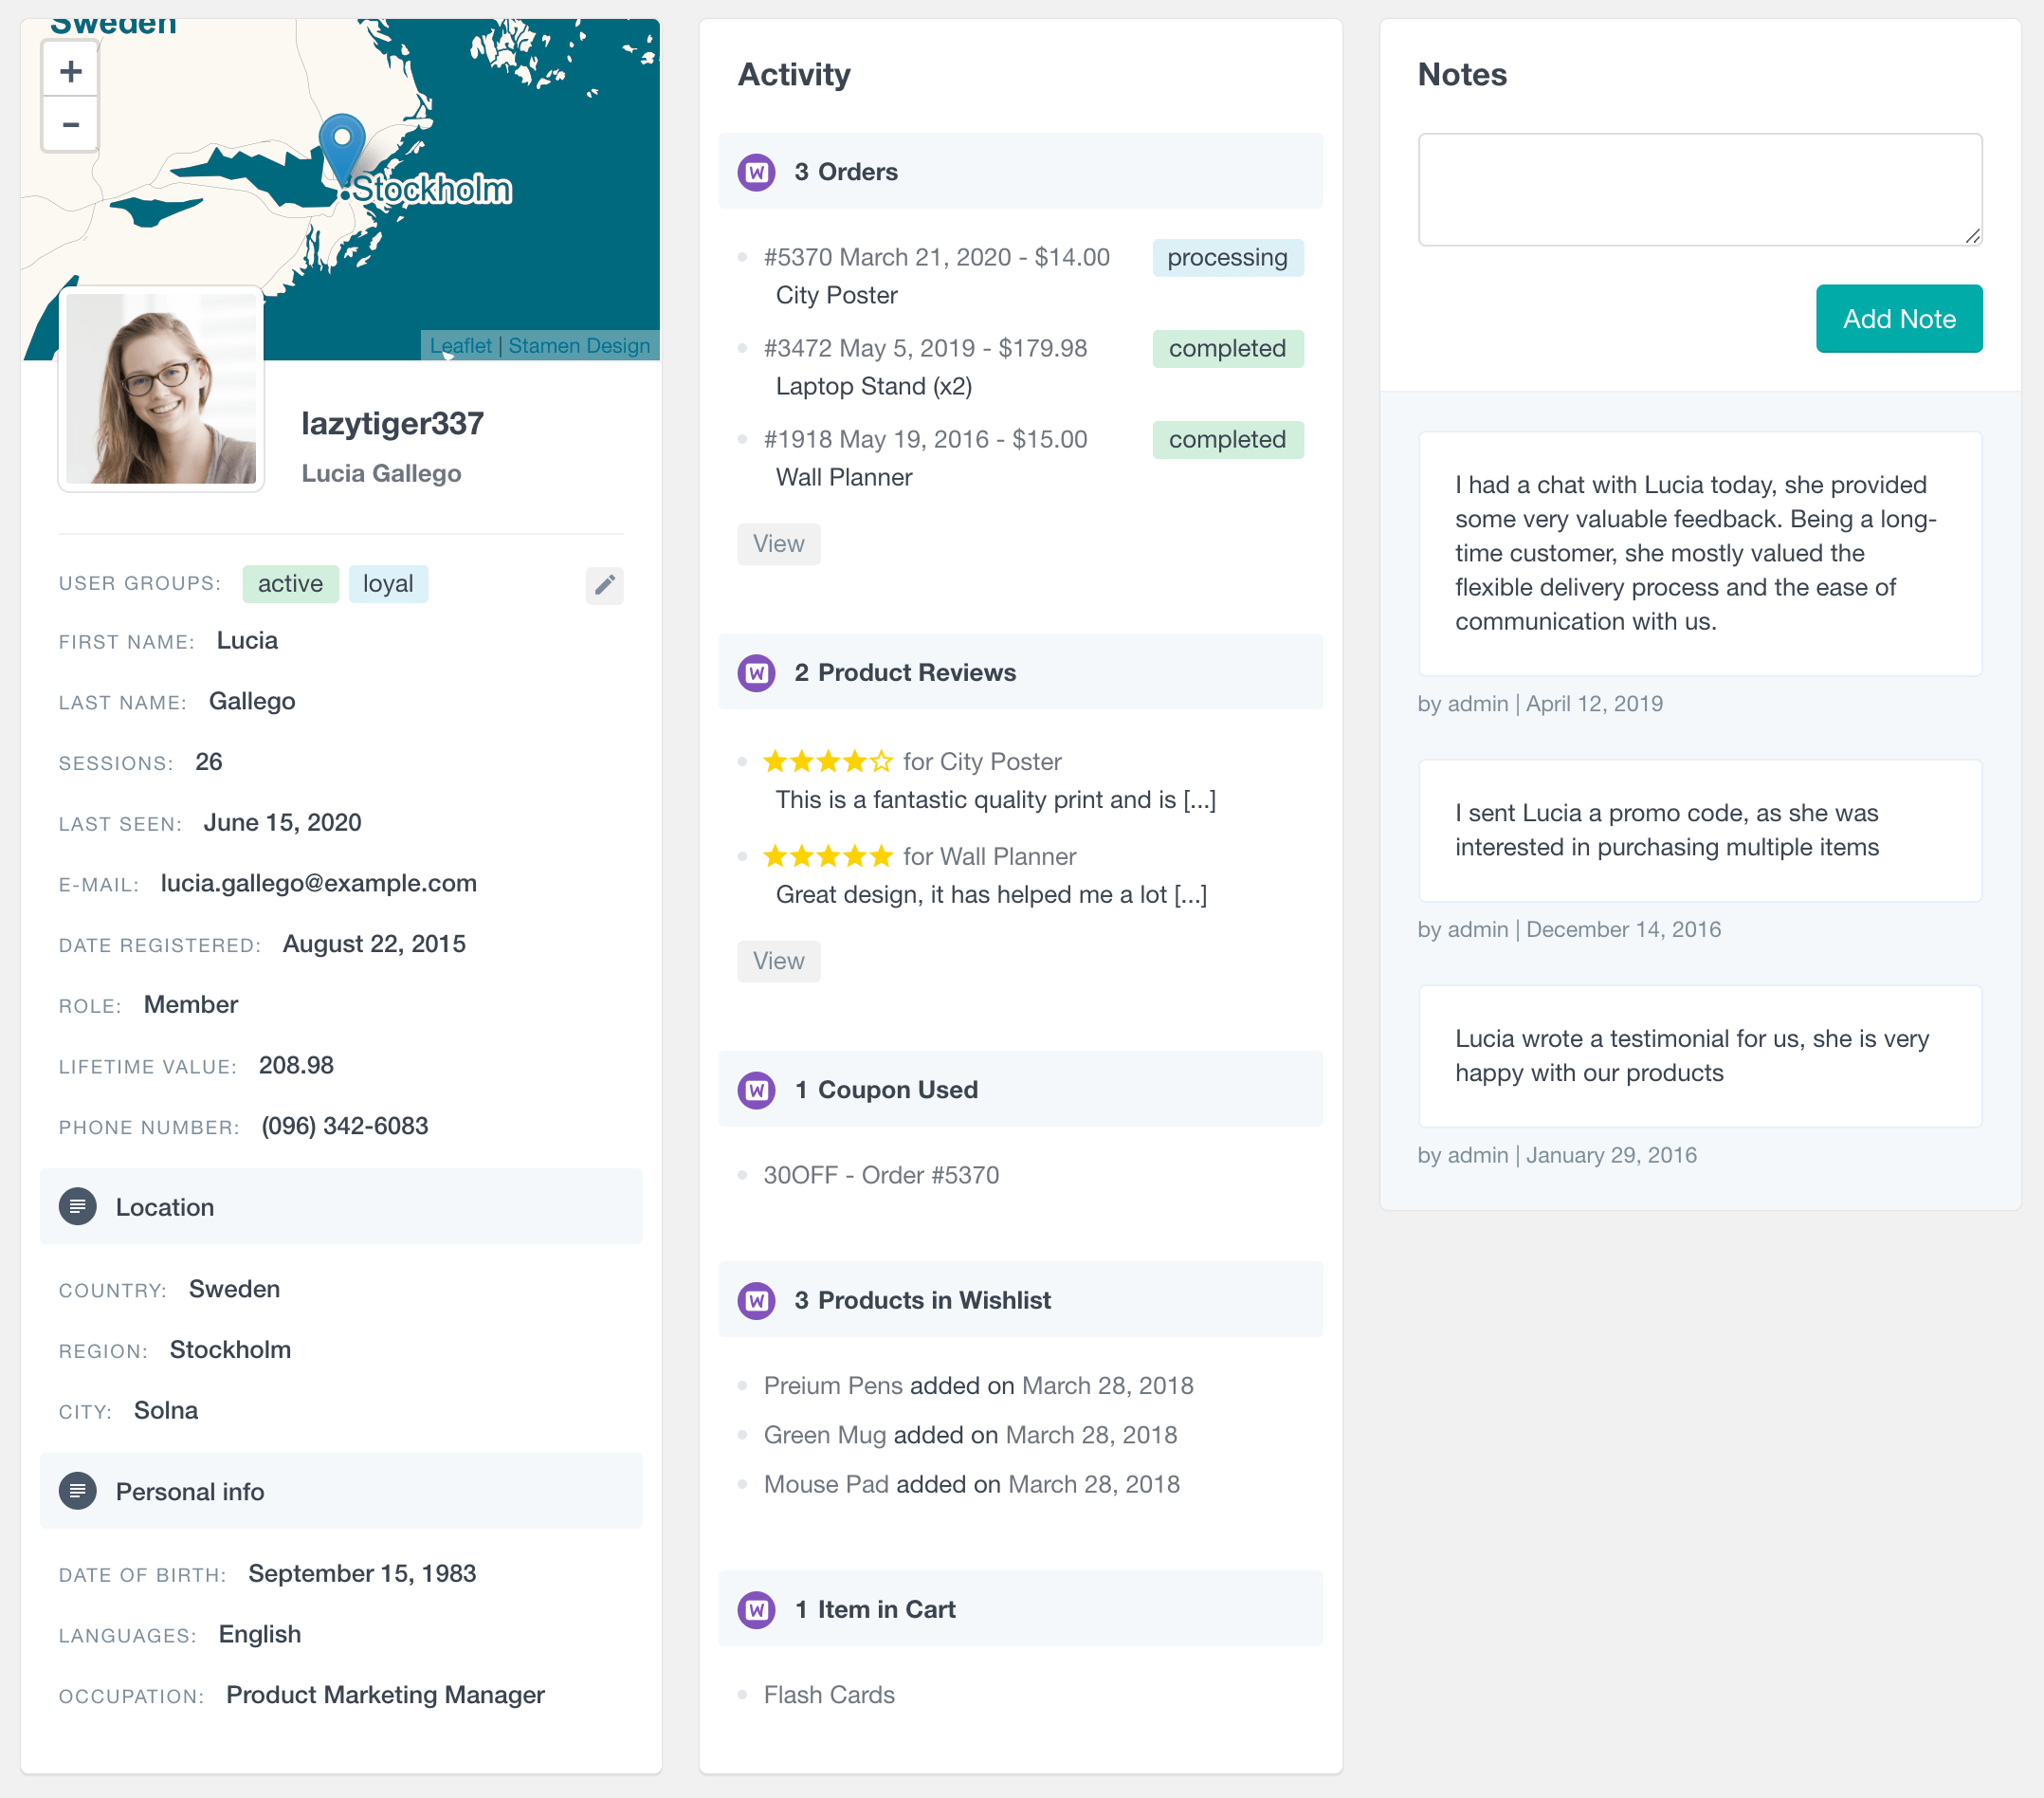Expand the Orders View button
This screenshot has width=2044, height=1798.
pos(777,541)
